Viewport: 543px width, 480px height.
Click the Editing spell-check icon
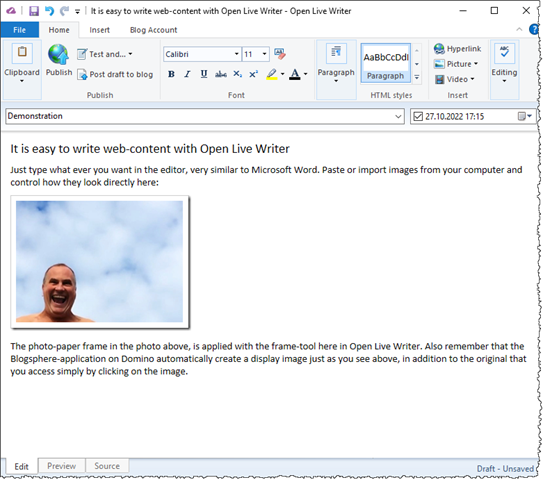point(504,53)
